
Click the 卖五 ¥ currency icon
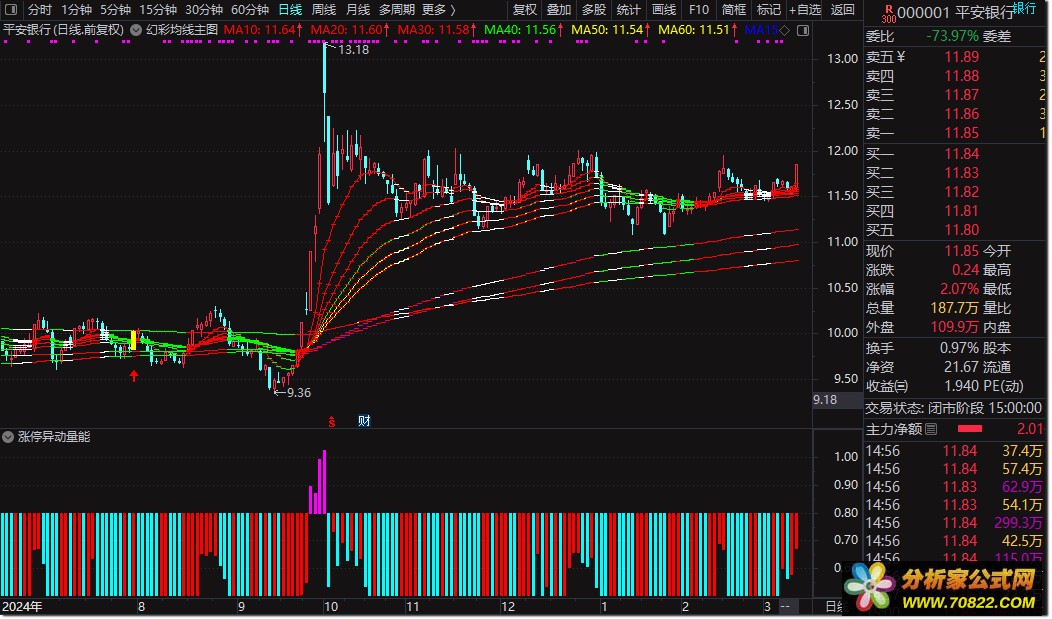pos(901,57)
